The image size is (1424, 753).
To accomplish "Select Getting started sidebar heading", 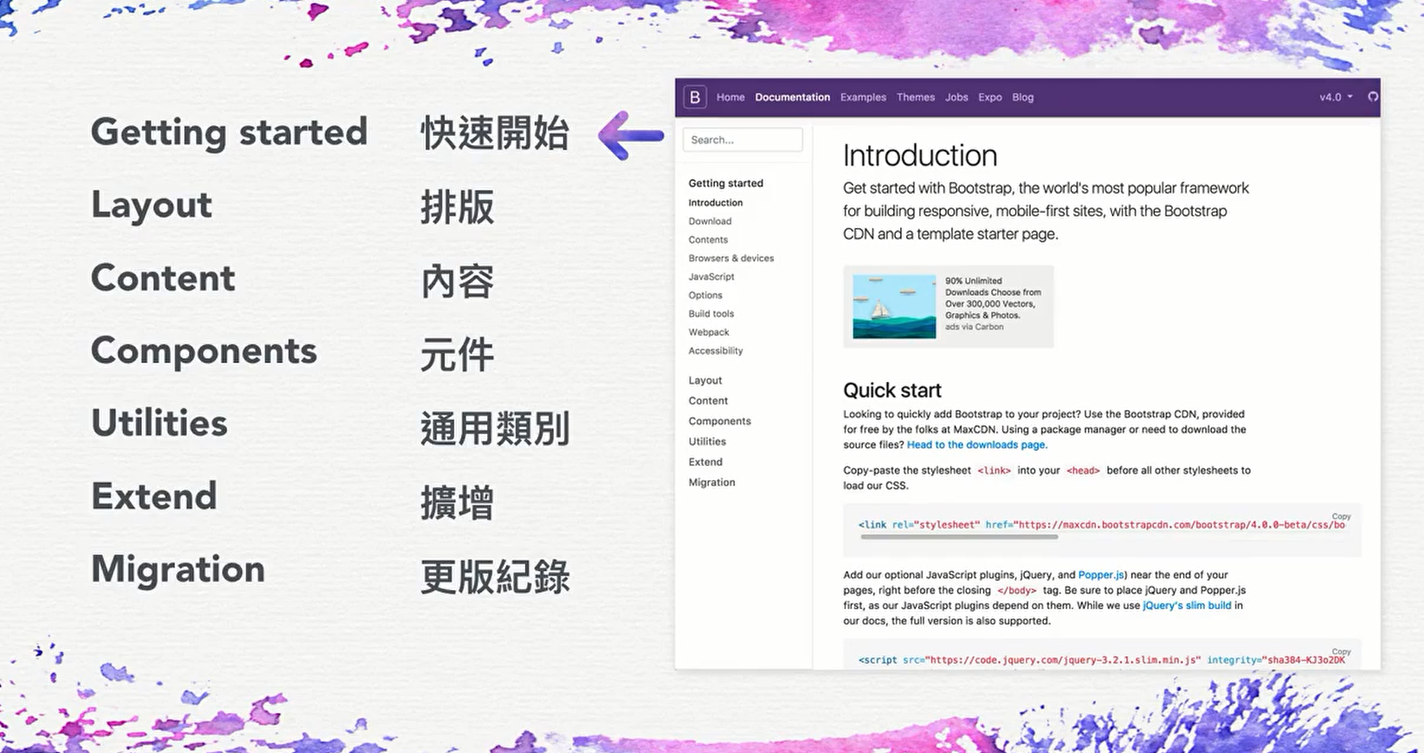I will [x=725, y=183].
